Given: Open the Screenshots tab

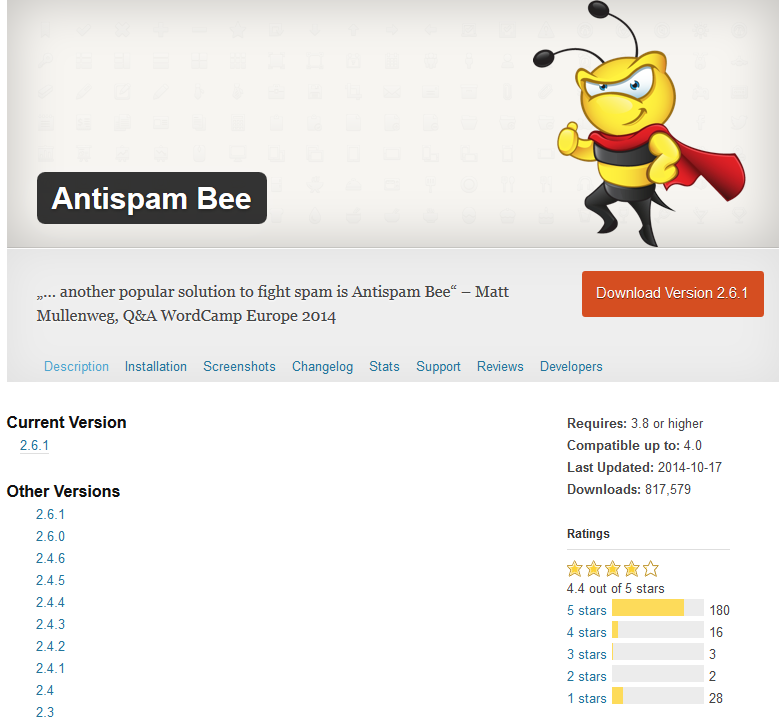Looking at the screenshot, I should click(239, 366).
